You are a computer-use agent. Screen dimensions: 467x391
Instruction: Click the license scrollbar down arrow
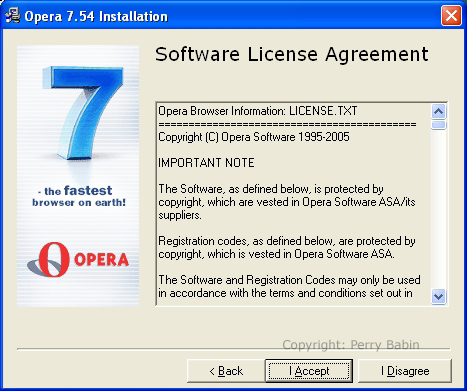point(438,296)
